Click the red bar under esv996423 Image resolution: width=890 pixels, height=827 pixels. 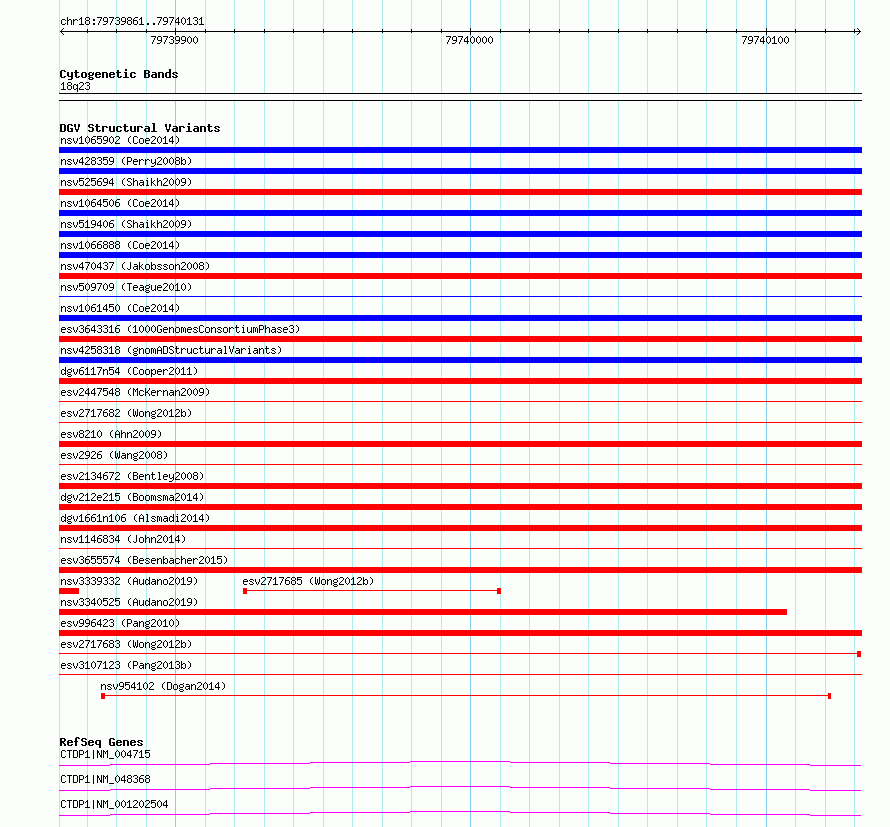click(x=460, y=633)
